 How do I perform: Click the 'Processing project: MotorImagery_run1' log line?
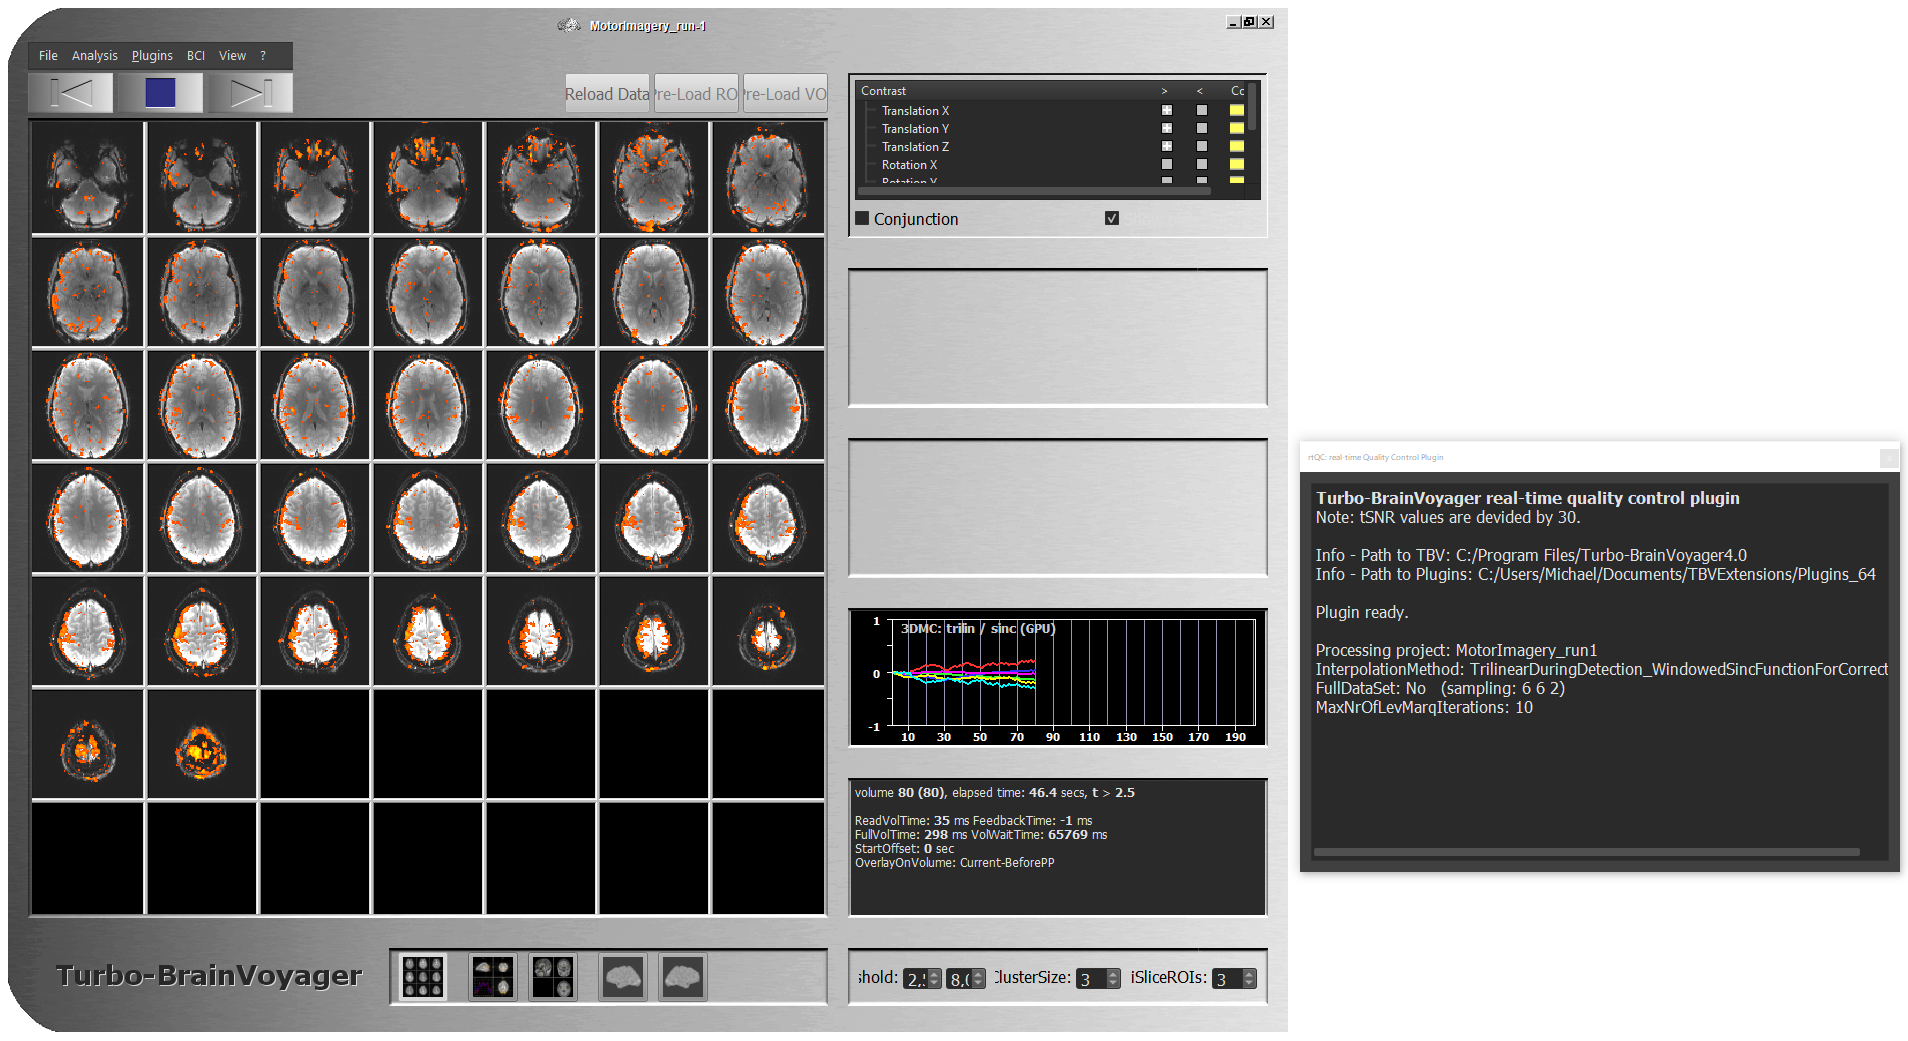point(1456,650)
